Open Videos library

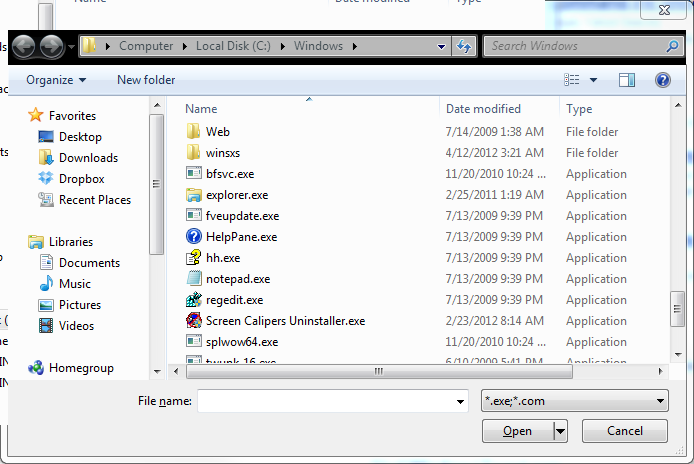[77, 326]
